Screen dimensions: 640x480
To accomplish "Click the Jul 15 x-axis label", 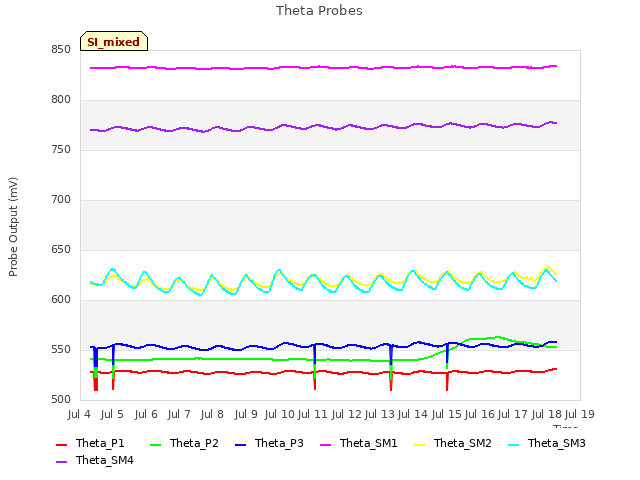I will pyautogui.click(x=446, y=414).
